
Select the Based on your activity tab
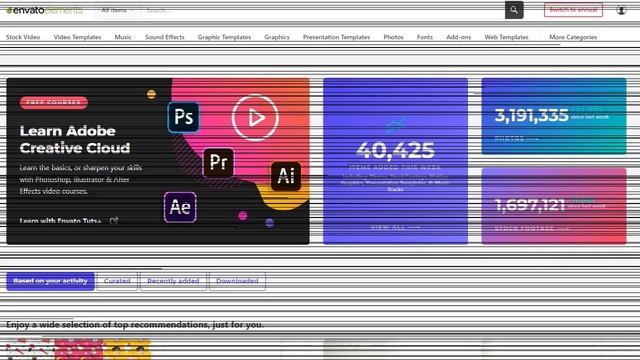[50, 281]
